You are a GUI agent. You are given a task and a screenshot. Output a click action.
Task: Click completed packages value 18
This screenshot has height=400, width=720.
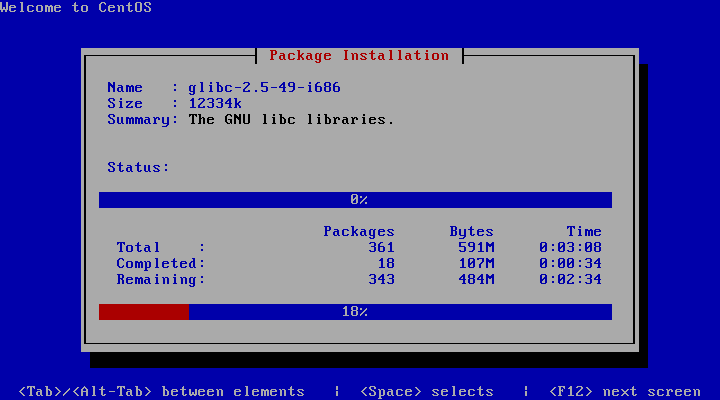pos(386,263)
